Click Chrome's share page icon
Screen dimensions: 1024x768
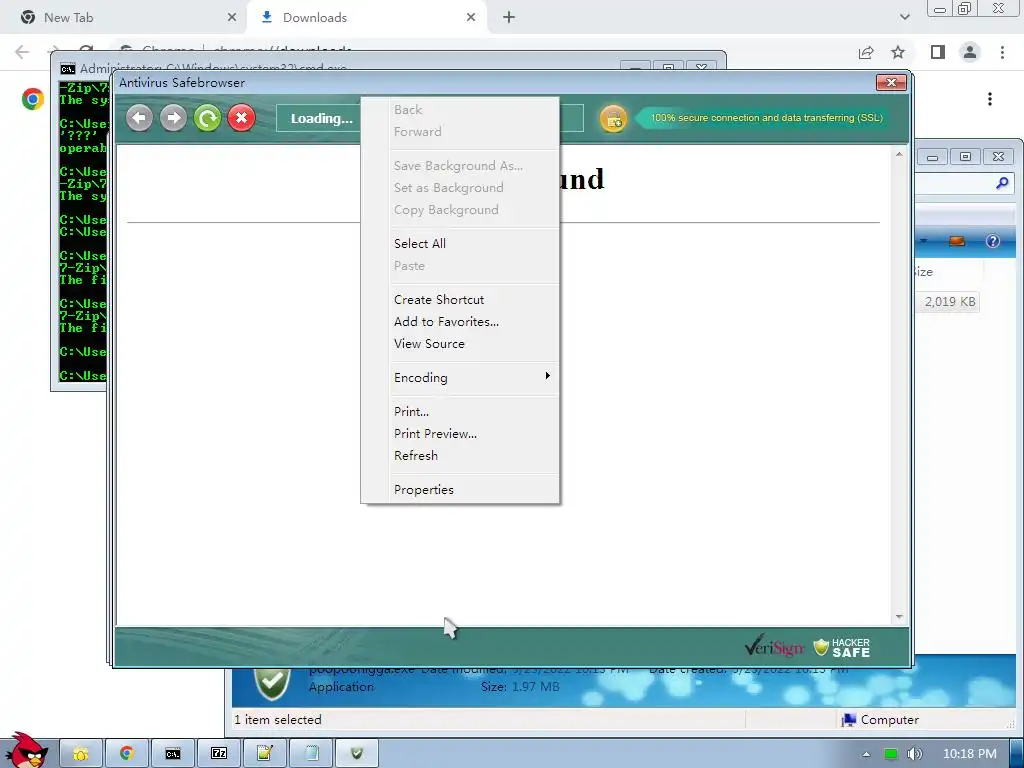(866, 52)
